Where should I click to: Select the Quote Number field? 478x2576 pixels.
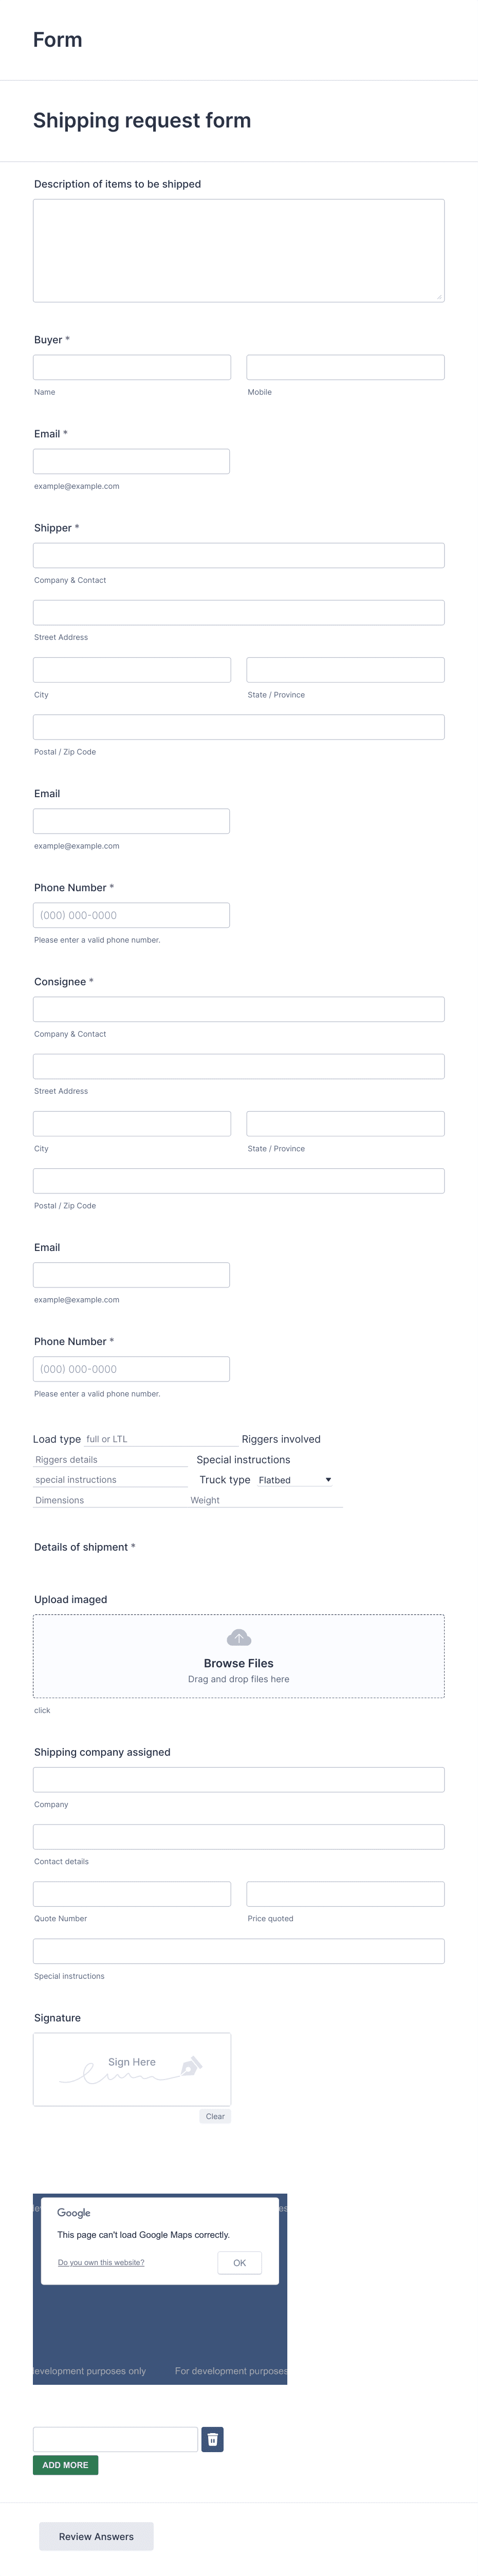click(x=131, y=1893)
